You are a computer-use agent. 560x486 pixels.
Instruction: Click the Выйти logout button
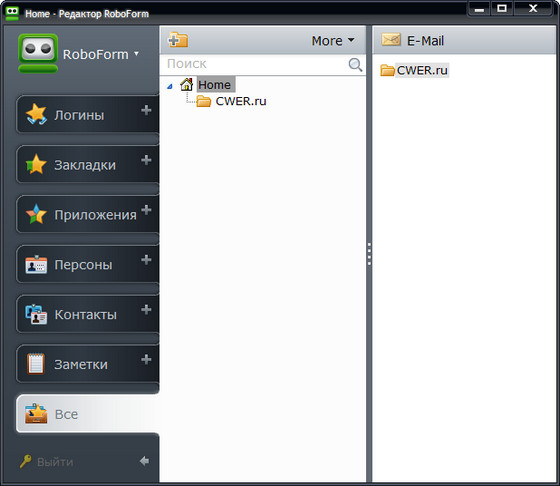[x=47, y=462]
